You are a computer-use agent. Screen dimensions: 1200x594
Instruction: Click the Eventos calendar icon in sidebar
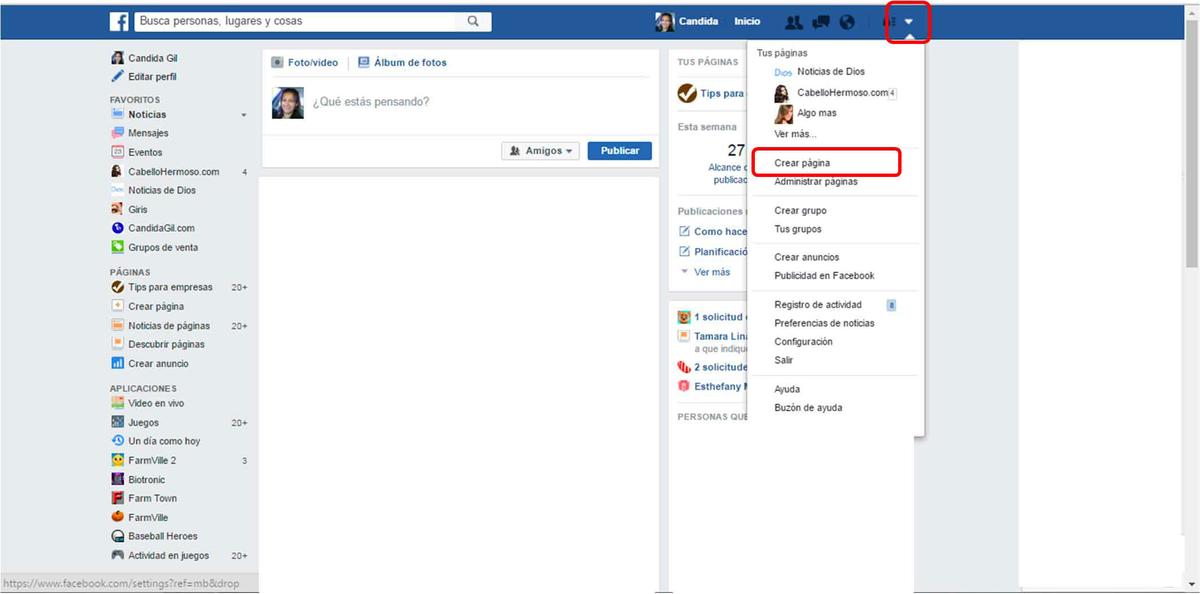tap(117, 152)
